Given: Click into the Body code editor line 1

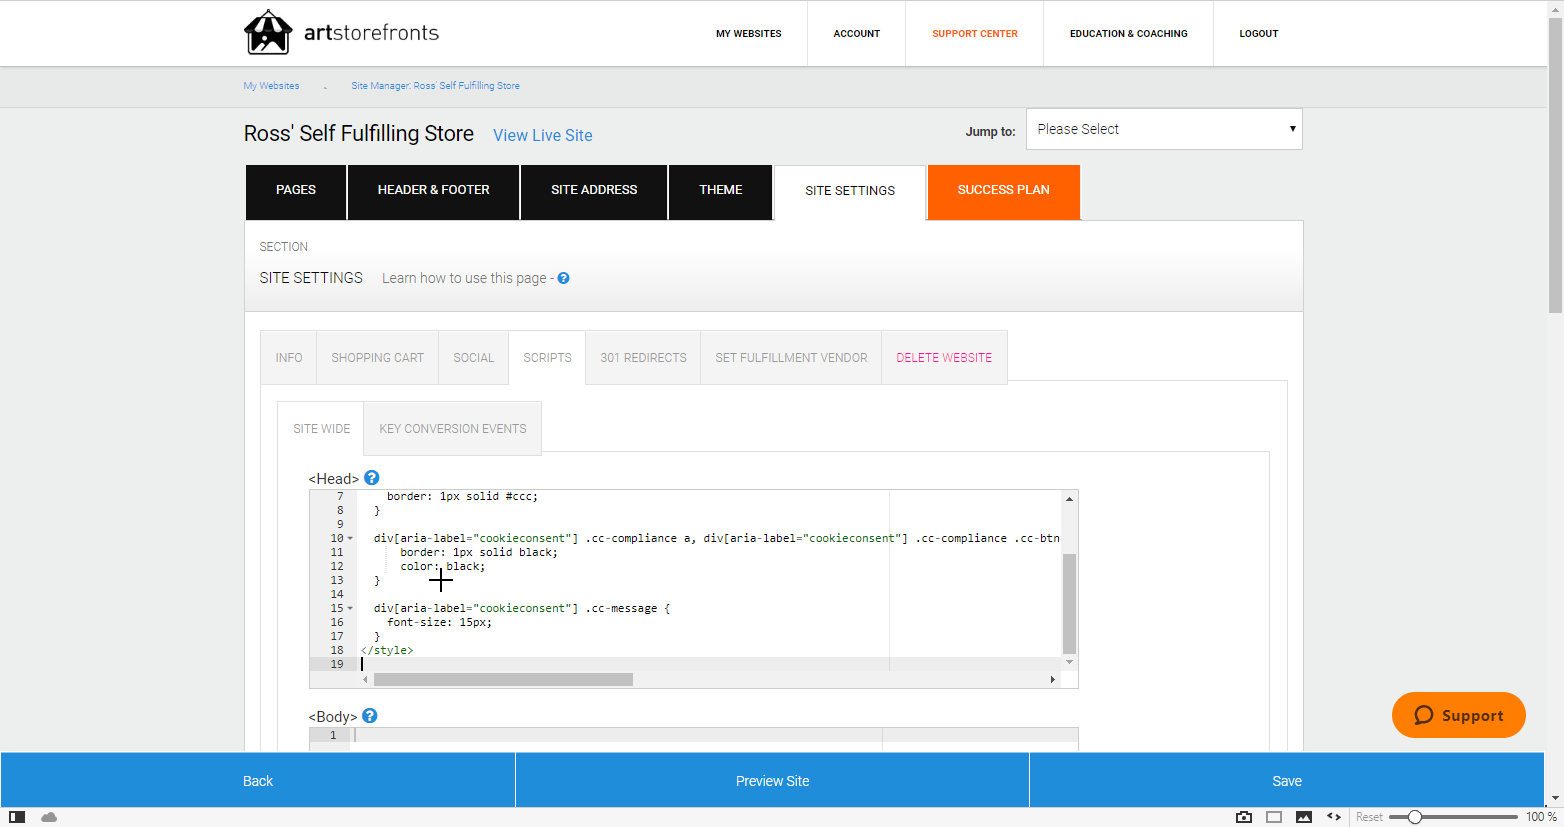Looking at the screenshot, I should (714, 735).
